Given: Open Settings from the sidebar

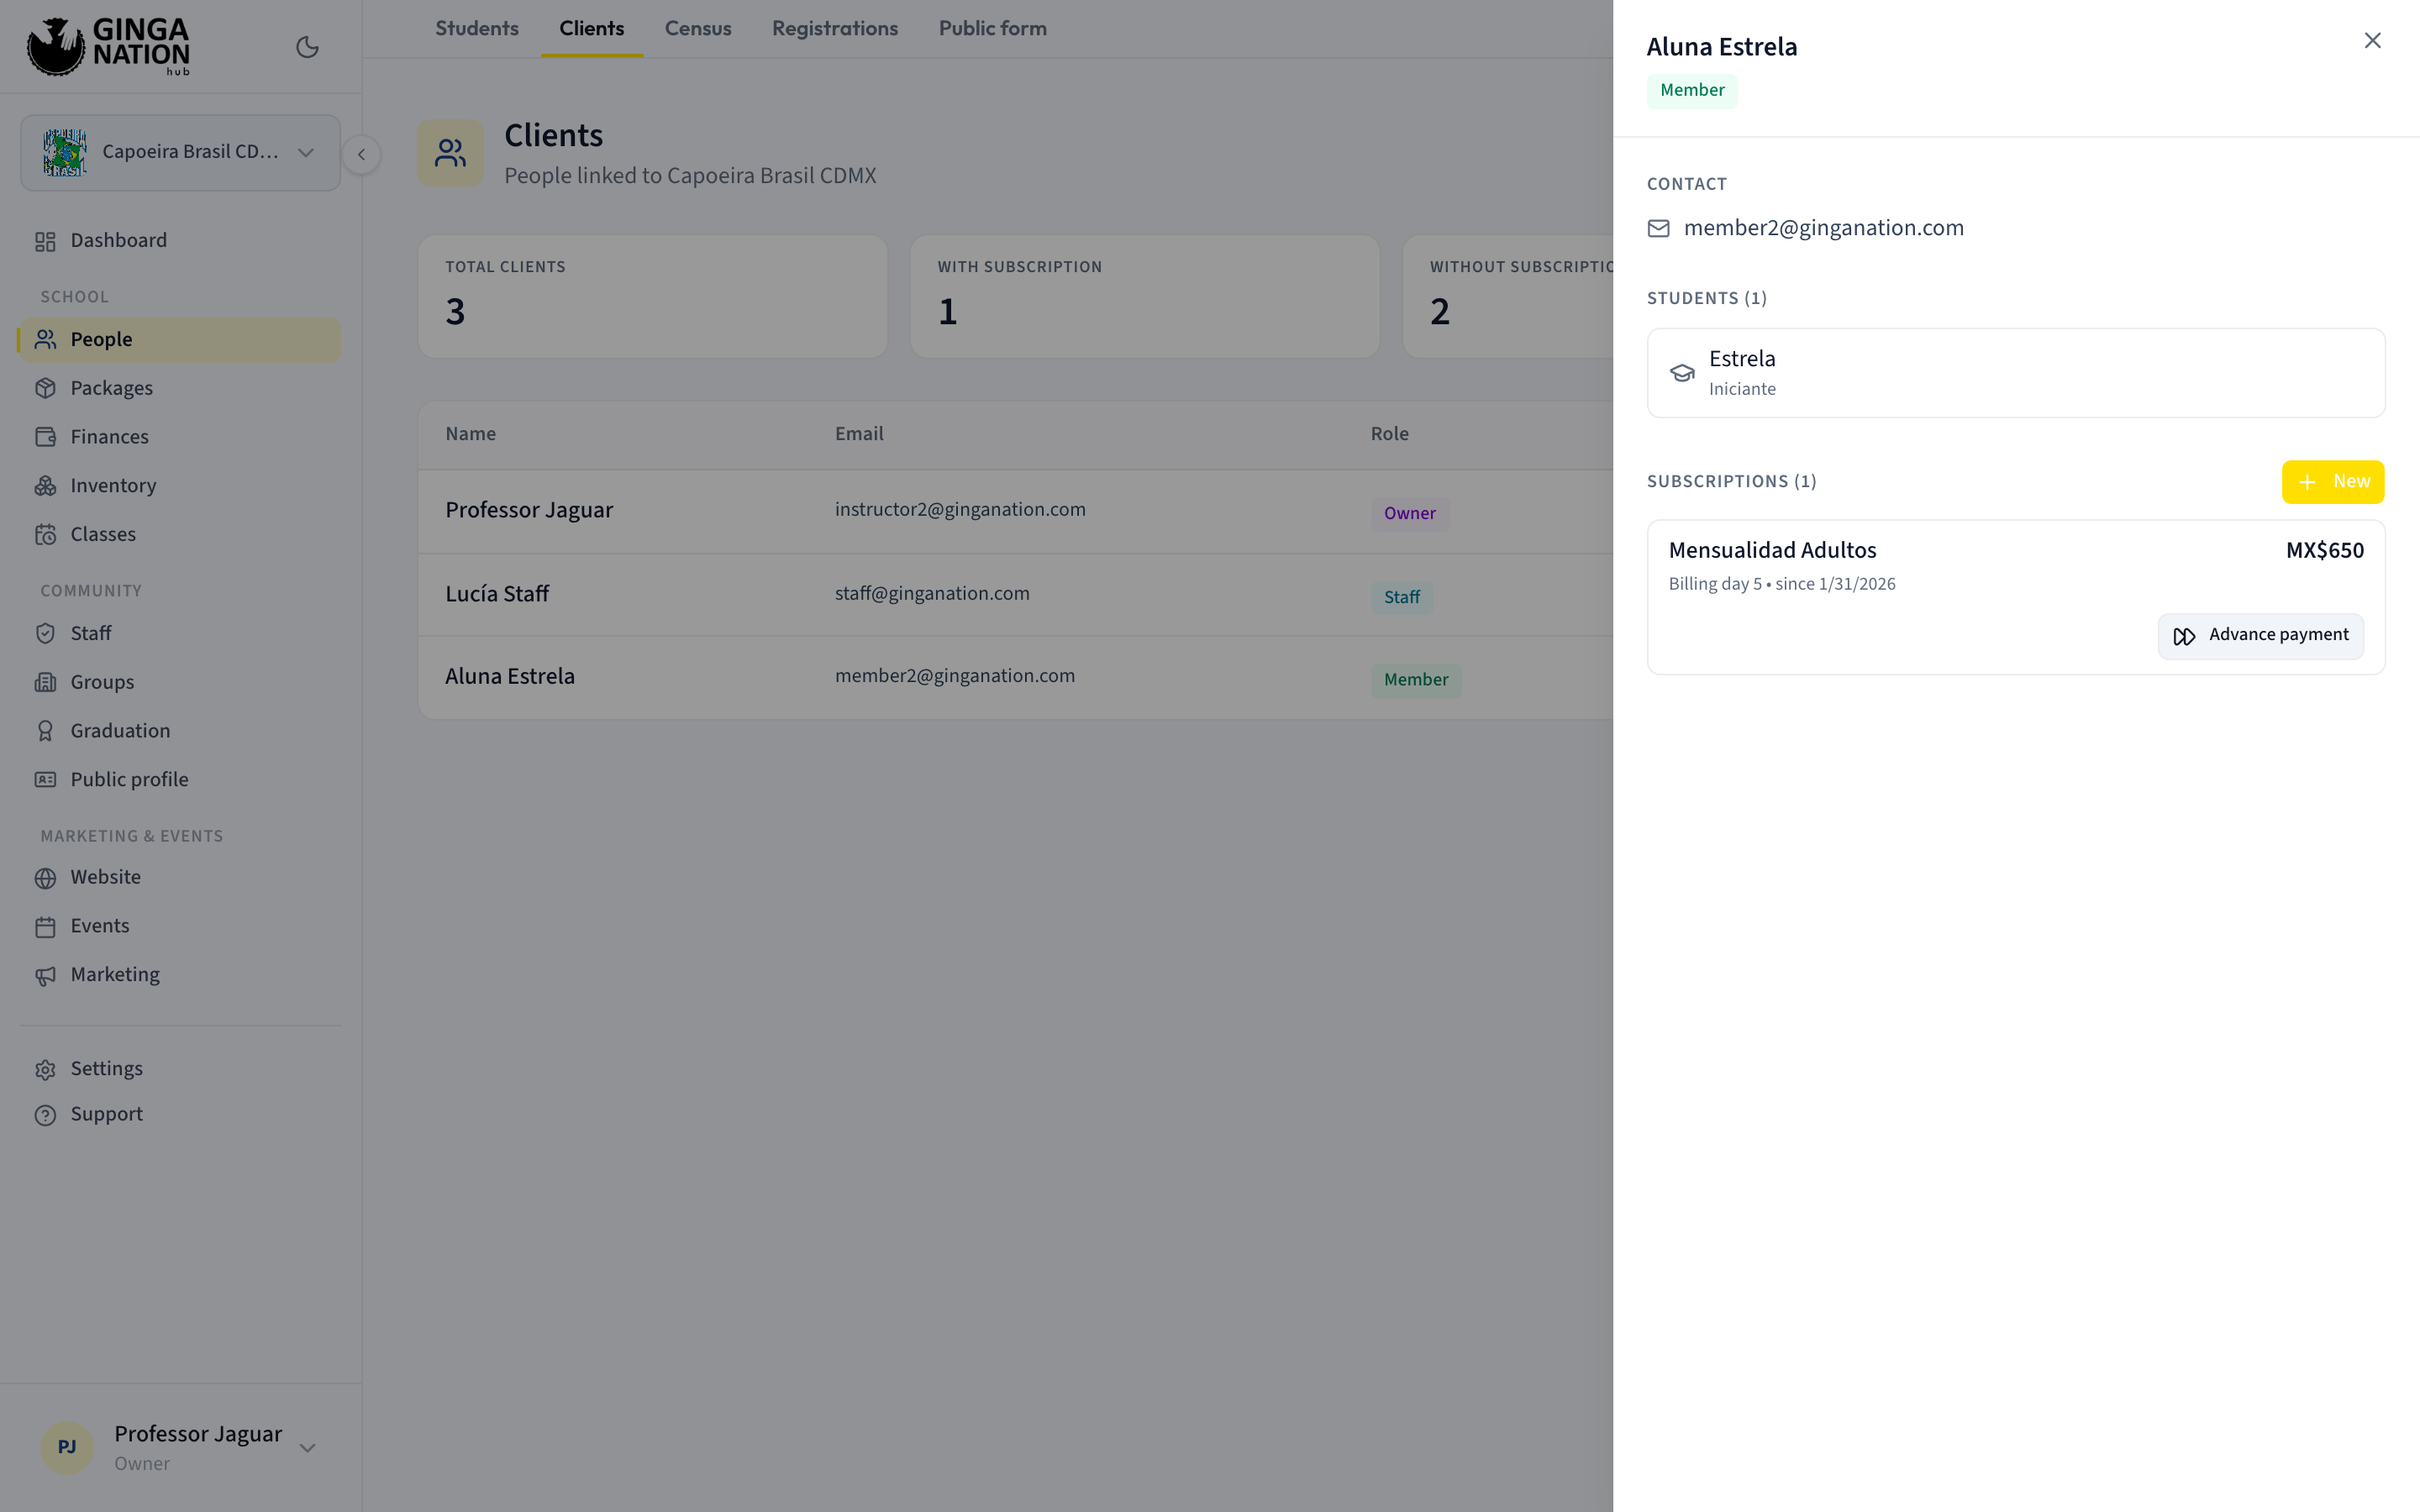Looking at the screenshot, I should (x=180, y=1069).
